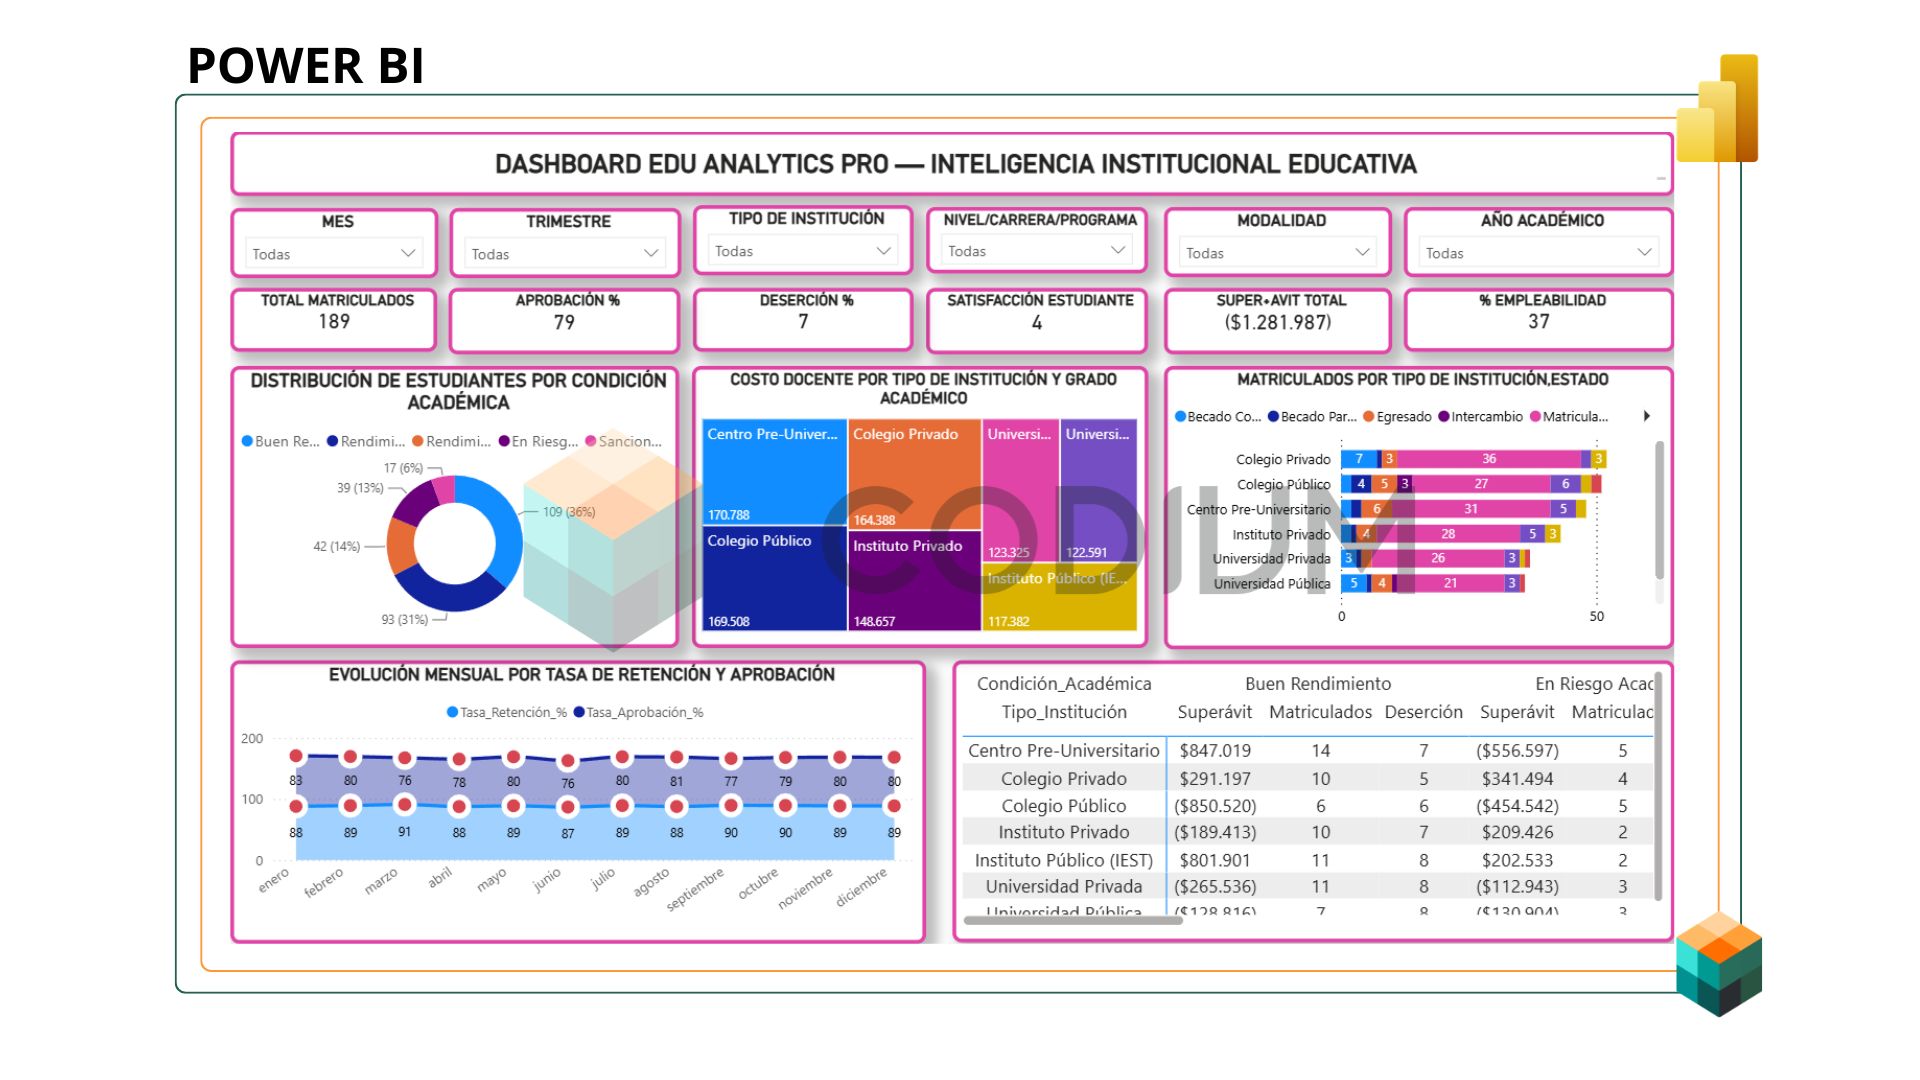Screen dimensions: 1920x1080
Task: Open the TRIMESTRE slicer dropdown
Action: point(564,254)
